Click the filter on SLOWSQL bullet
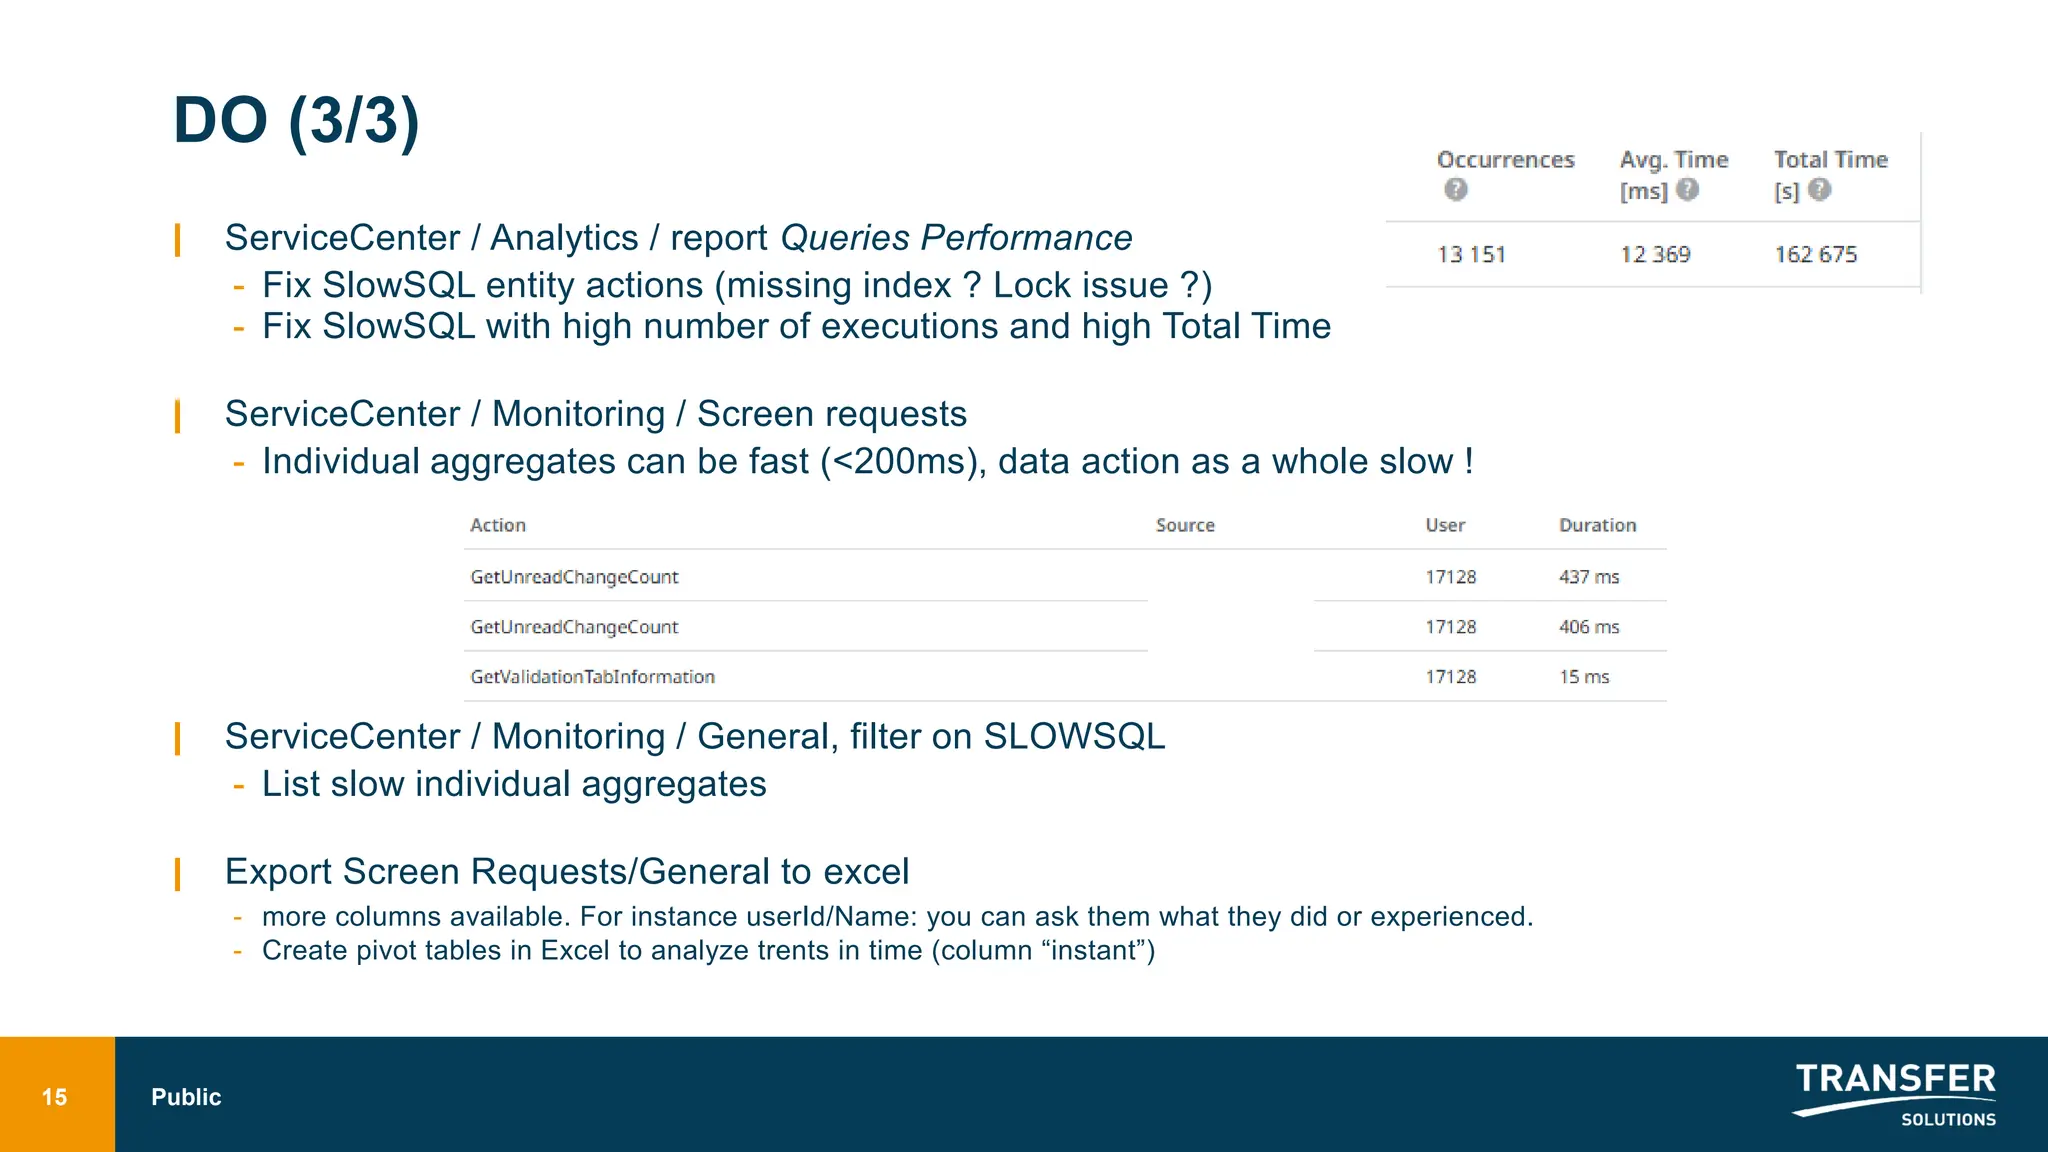The width and height of the screenshot is (2048, 1152). click(x=695, y=736)
